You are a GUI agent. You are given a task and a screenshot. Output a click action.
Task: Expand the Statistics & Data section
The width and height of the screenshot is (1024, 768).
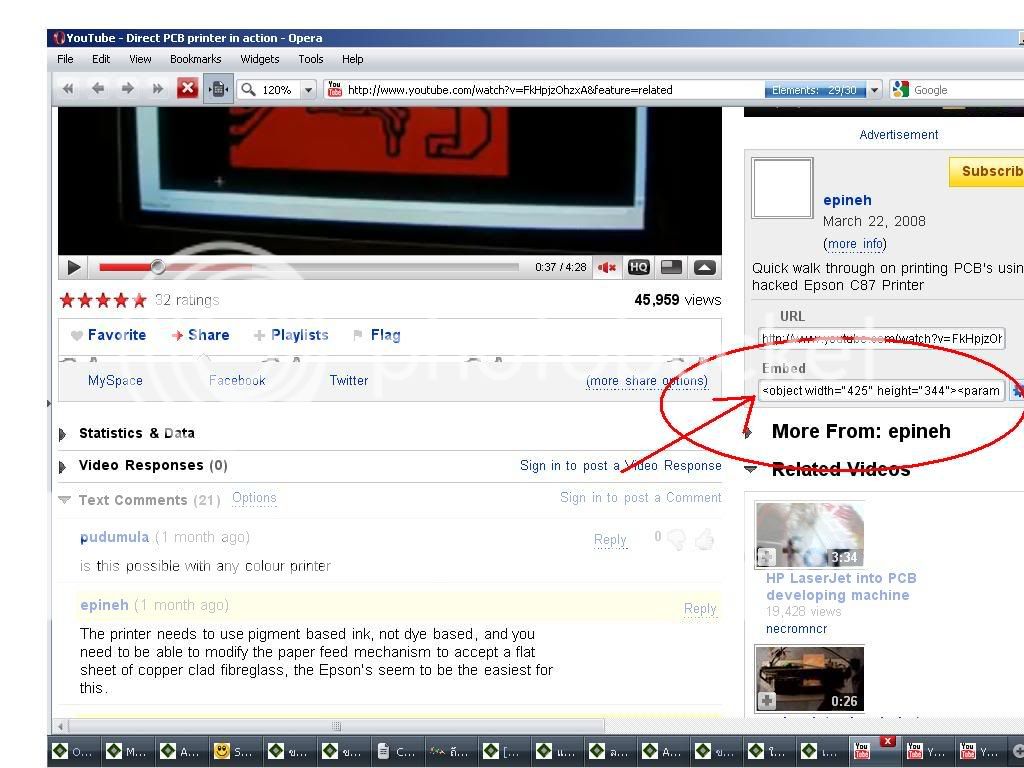click(x=63, y=434)
